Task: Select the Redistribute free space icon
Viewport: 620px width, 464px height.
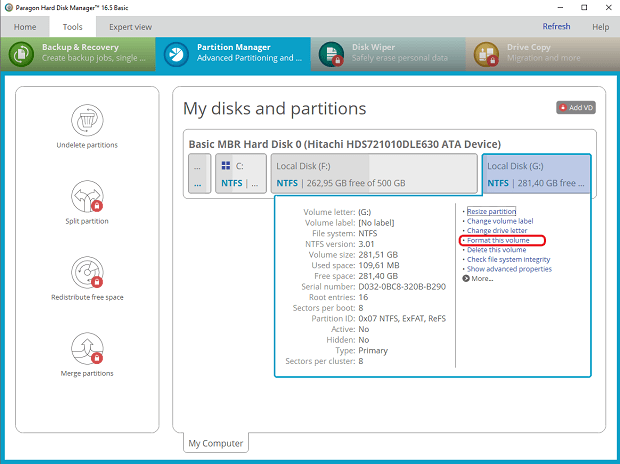Action: click(87, 272)
